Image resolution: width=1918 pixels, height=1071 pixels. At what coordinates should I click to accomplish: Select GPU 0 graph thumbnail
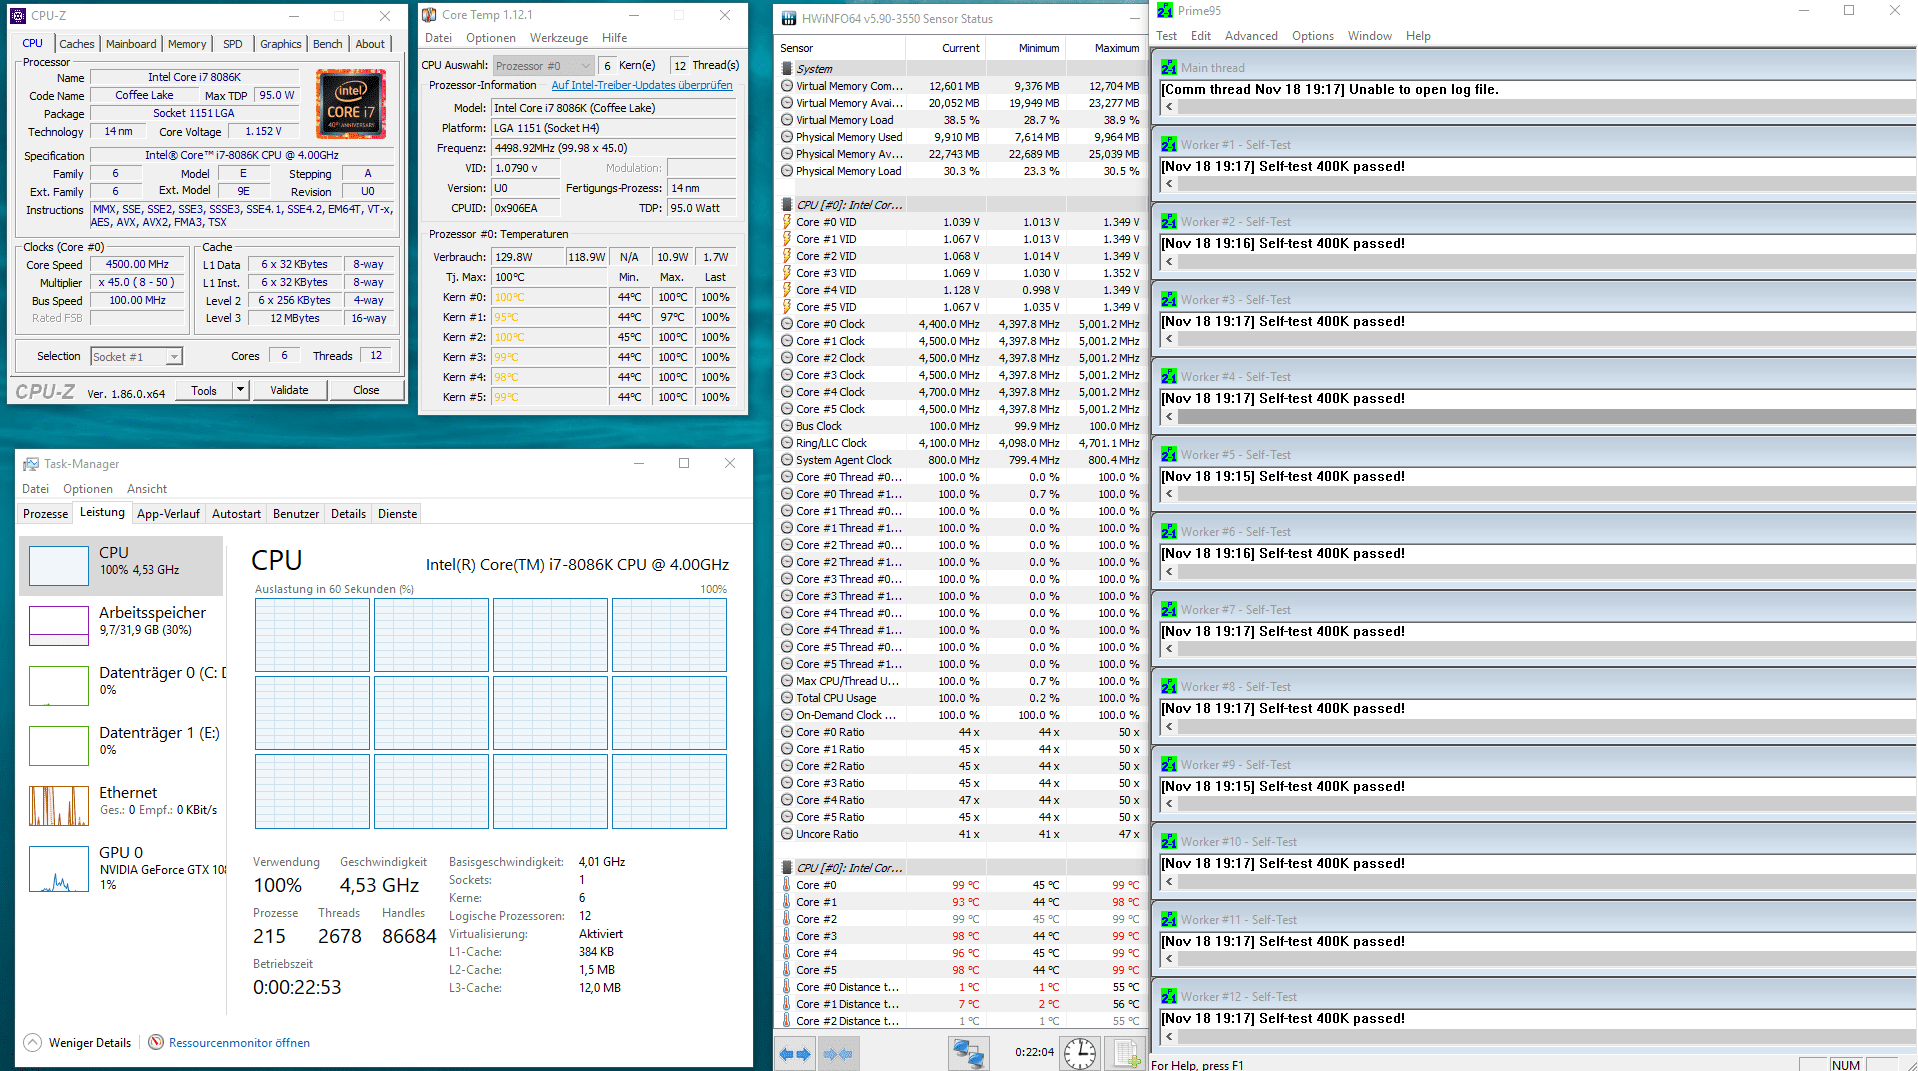click(x=59, y=869)
